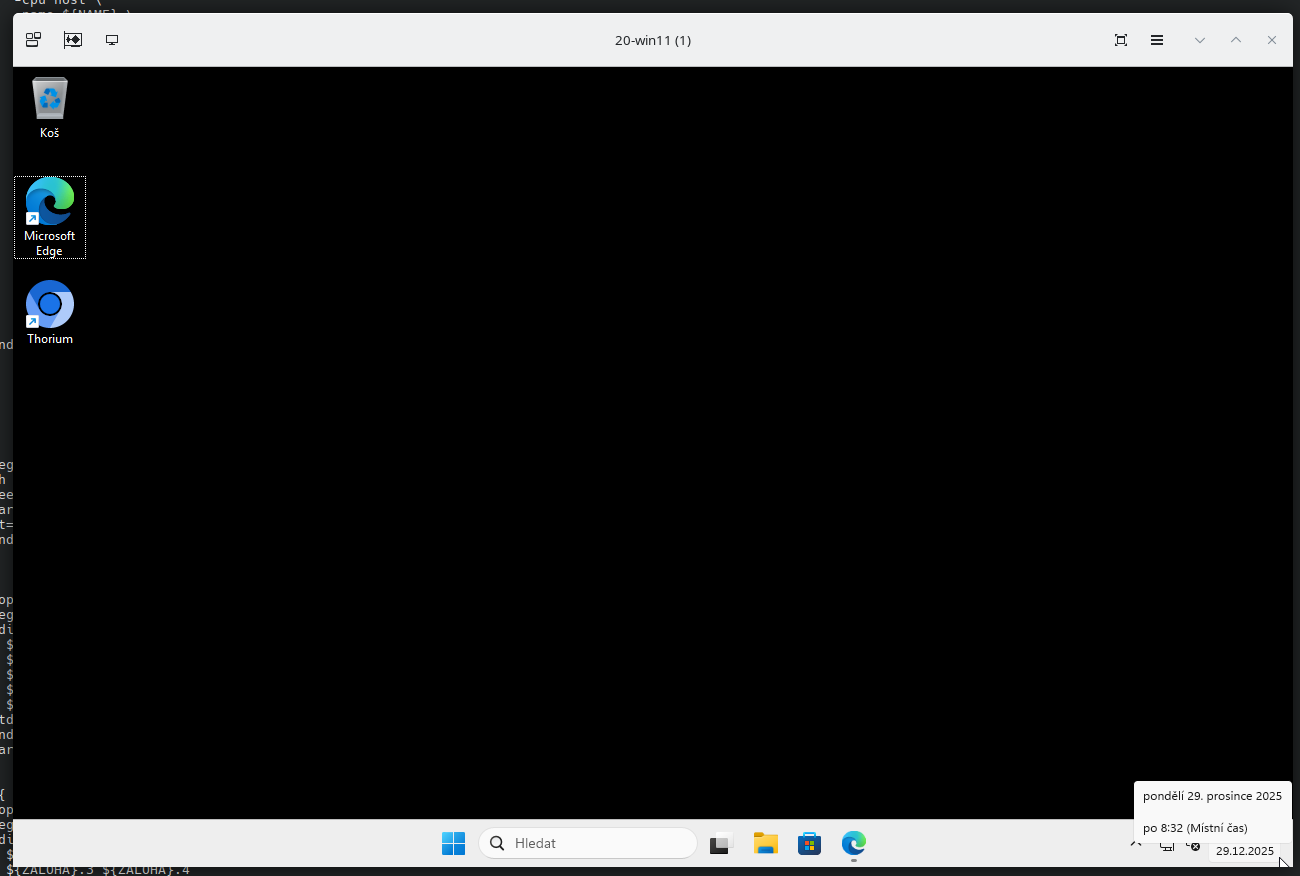Screen dimensions: 1300x876
Task: Open the Microsoft Edge desktop shortcut
Action: point(49,210)
